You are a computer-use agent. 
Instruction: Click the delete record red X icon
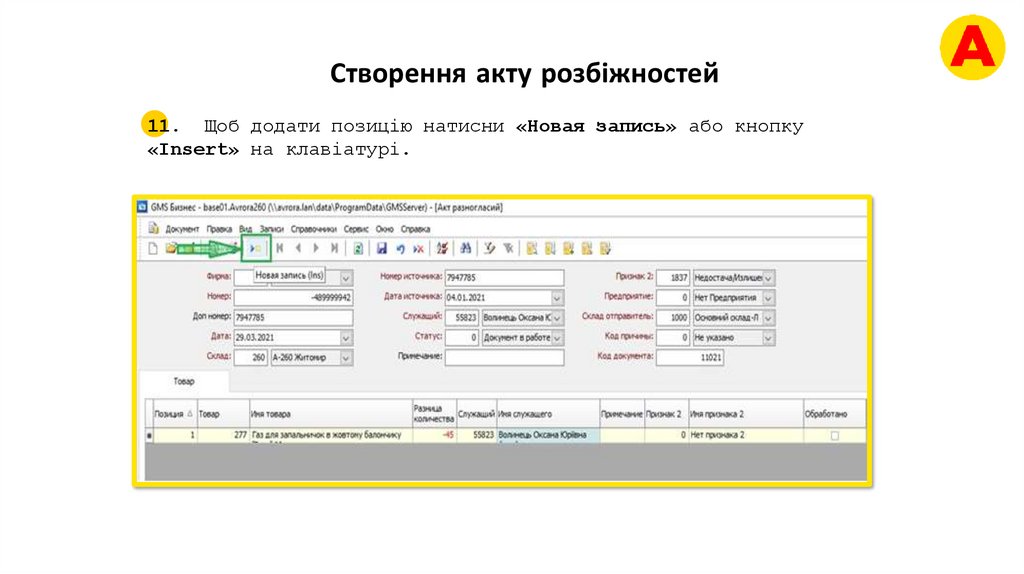point(419,248)
